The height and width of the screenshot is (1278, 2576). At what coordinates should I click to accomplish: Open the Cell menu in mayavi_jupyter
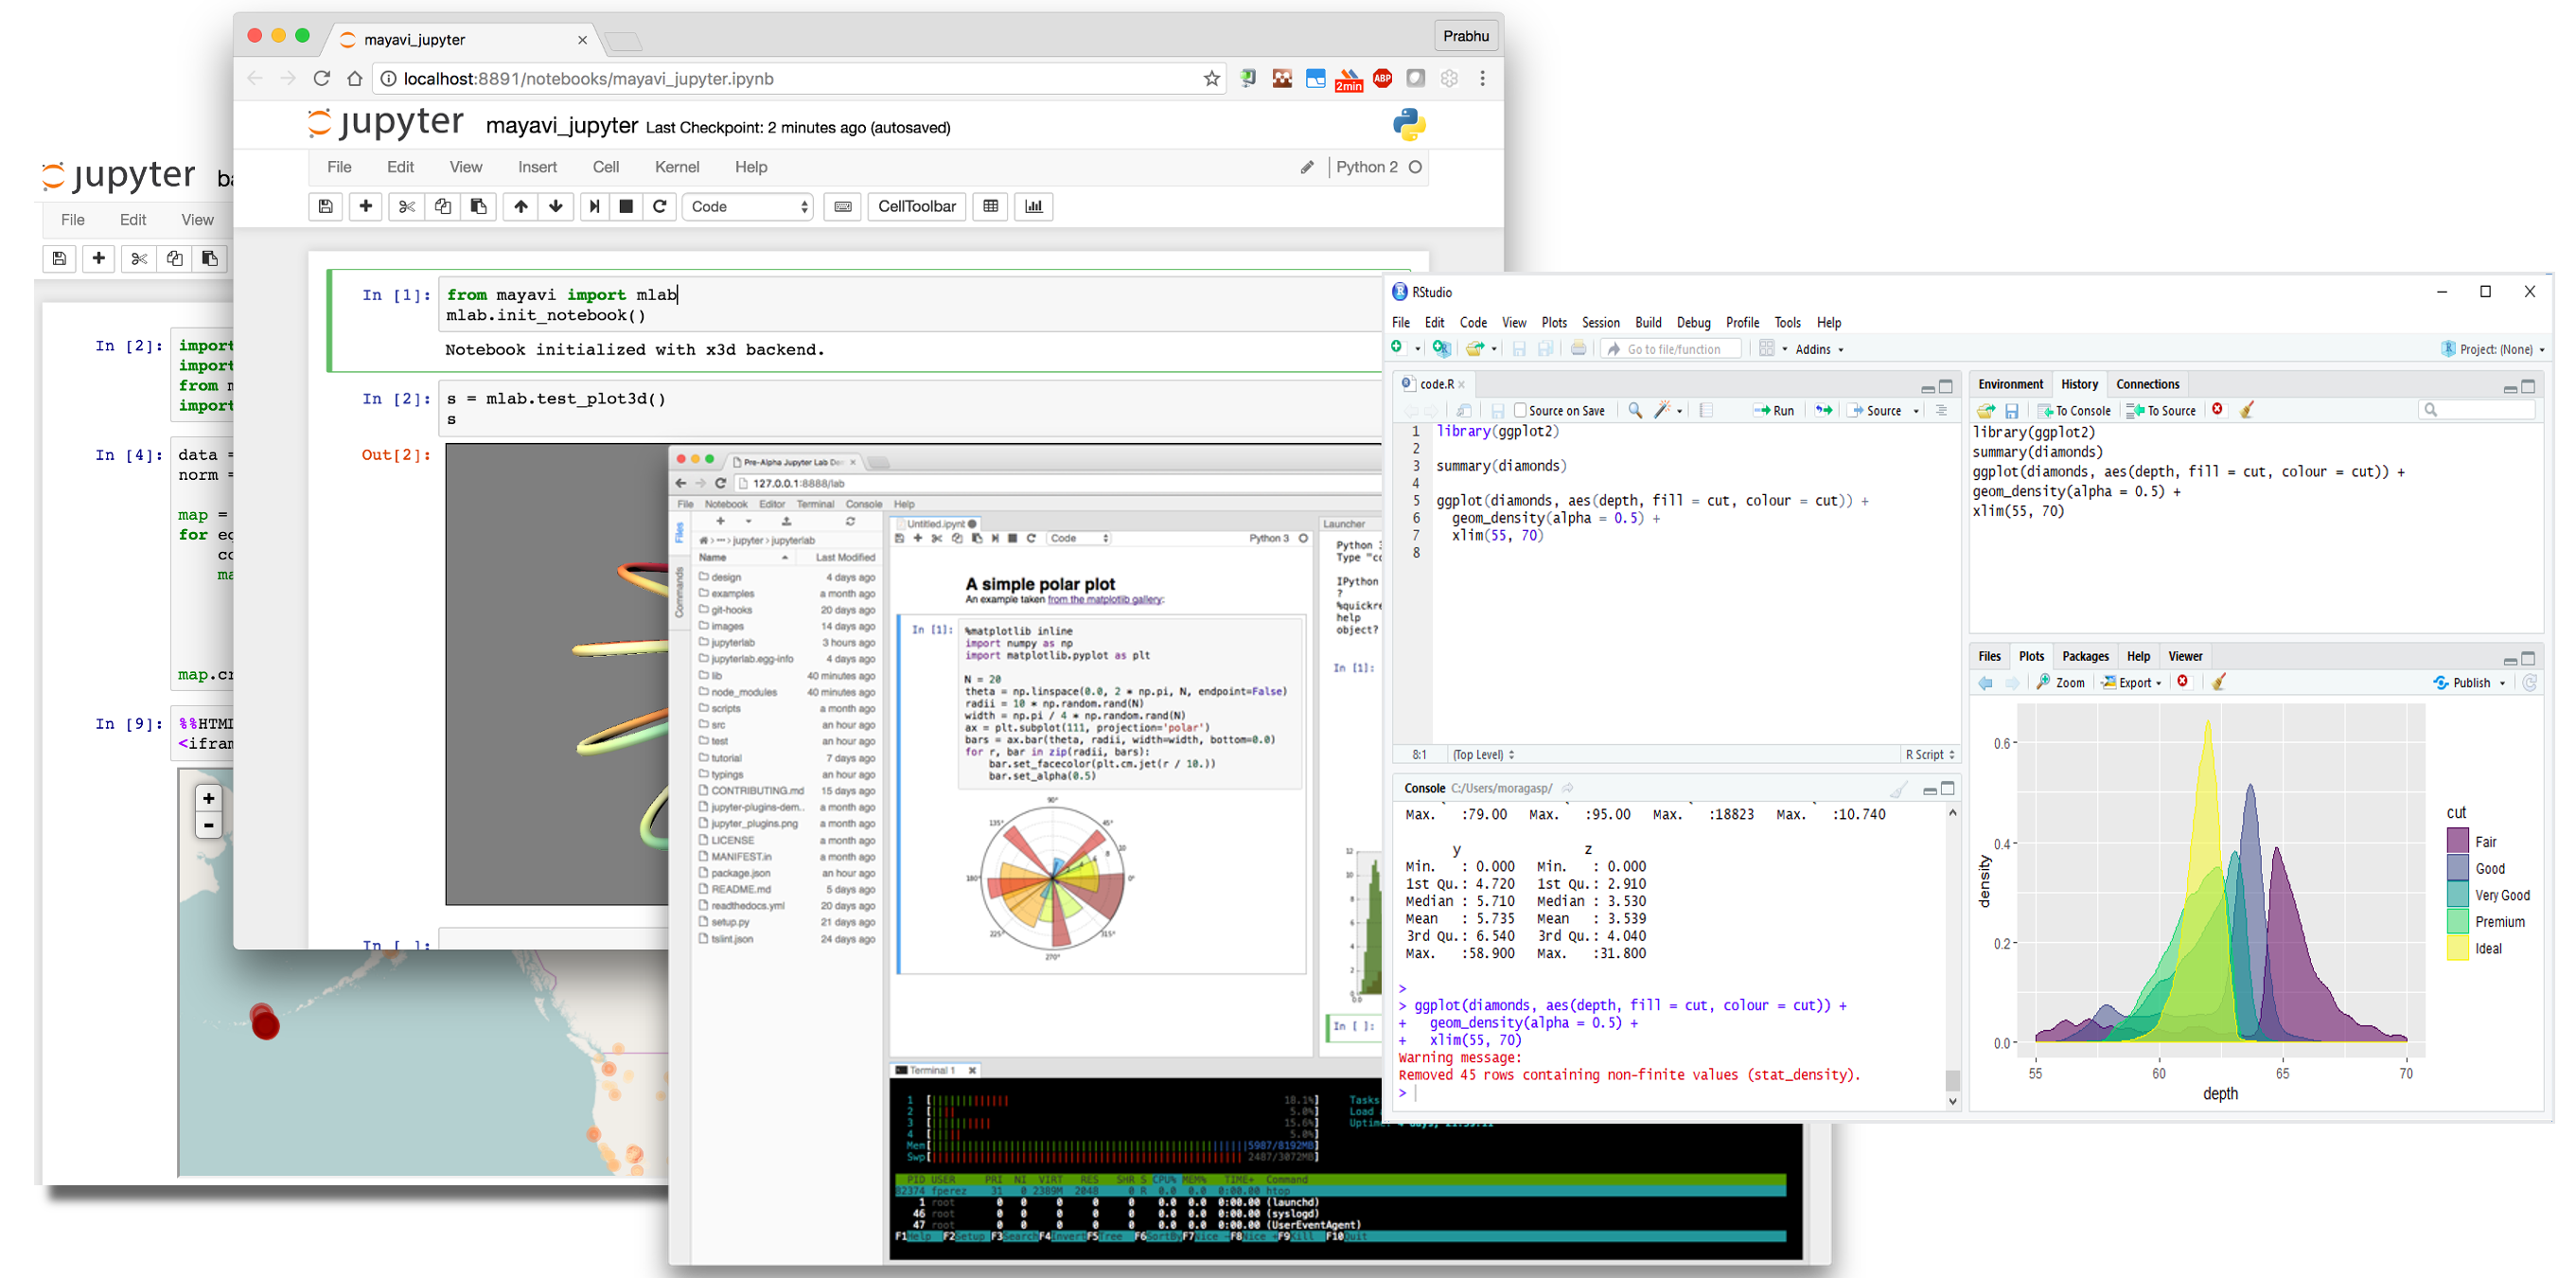pyautogui.click(x=606, y=167)
